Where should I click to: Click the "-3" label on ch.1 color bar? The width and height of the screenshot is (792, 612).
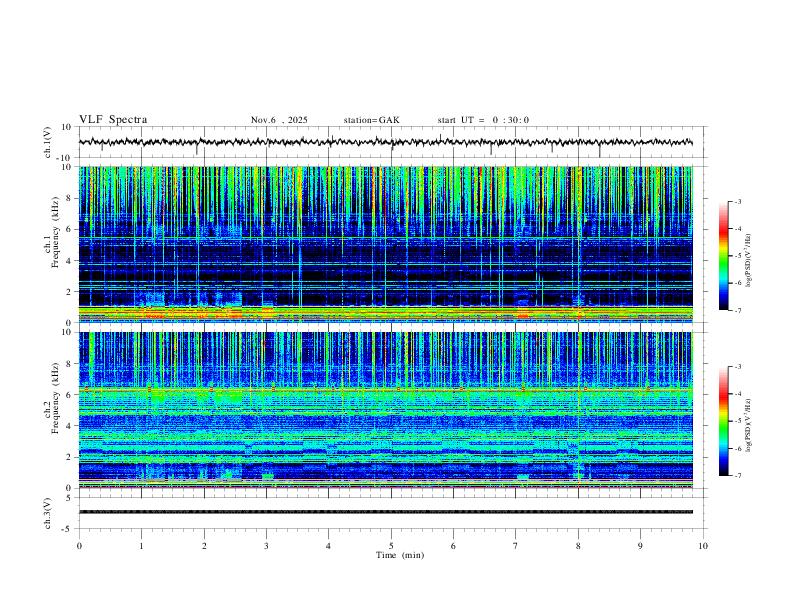point(738,201)
